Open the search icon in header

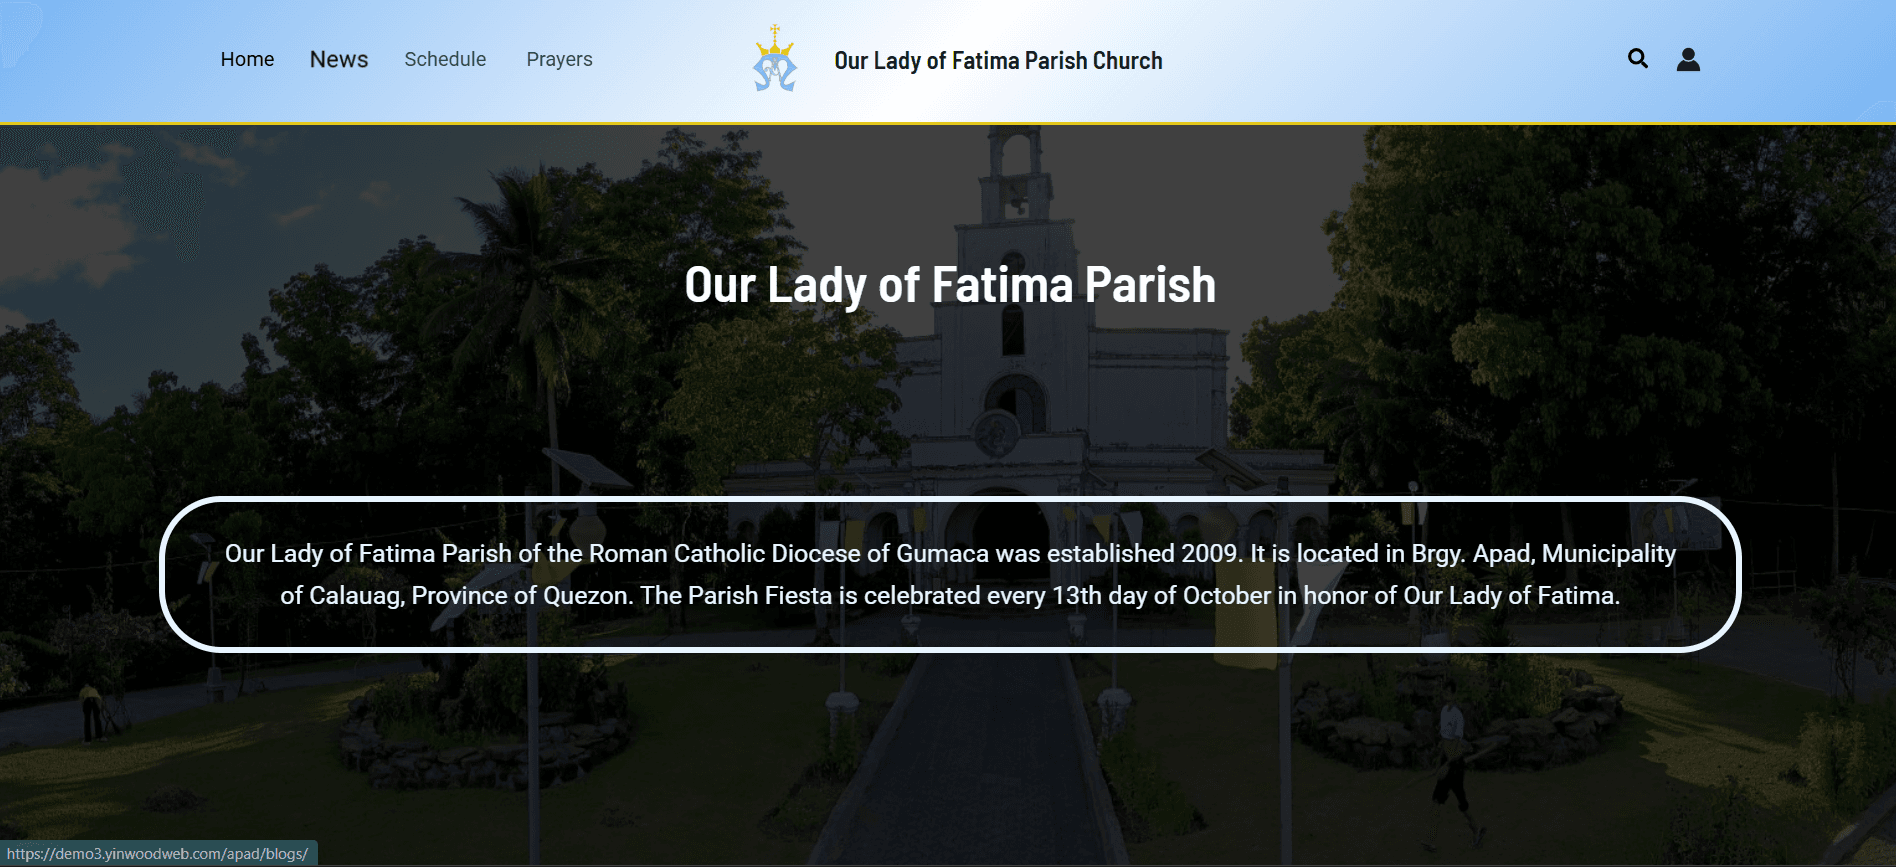click(1637, 58)
